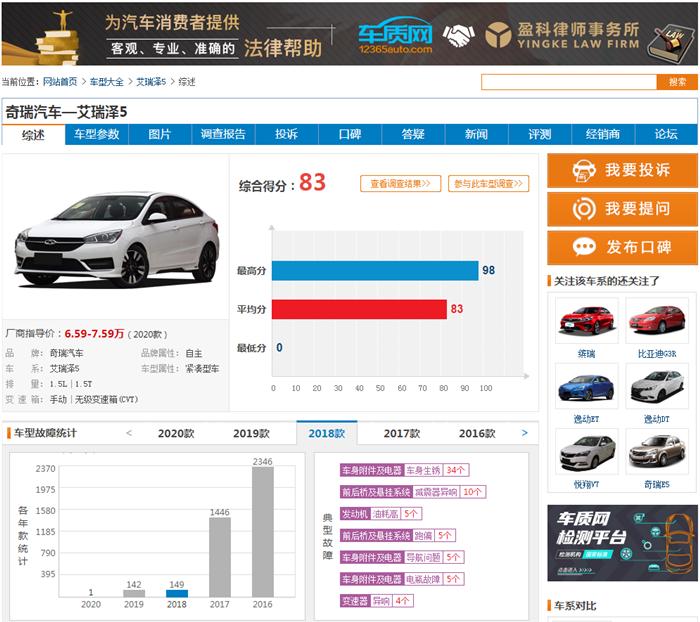700x622 pixels.
Task: Click the 车质网 12365auto.com logo
Action: click(x=396, y=36)
